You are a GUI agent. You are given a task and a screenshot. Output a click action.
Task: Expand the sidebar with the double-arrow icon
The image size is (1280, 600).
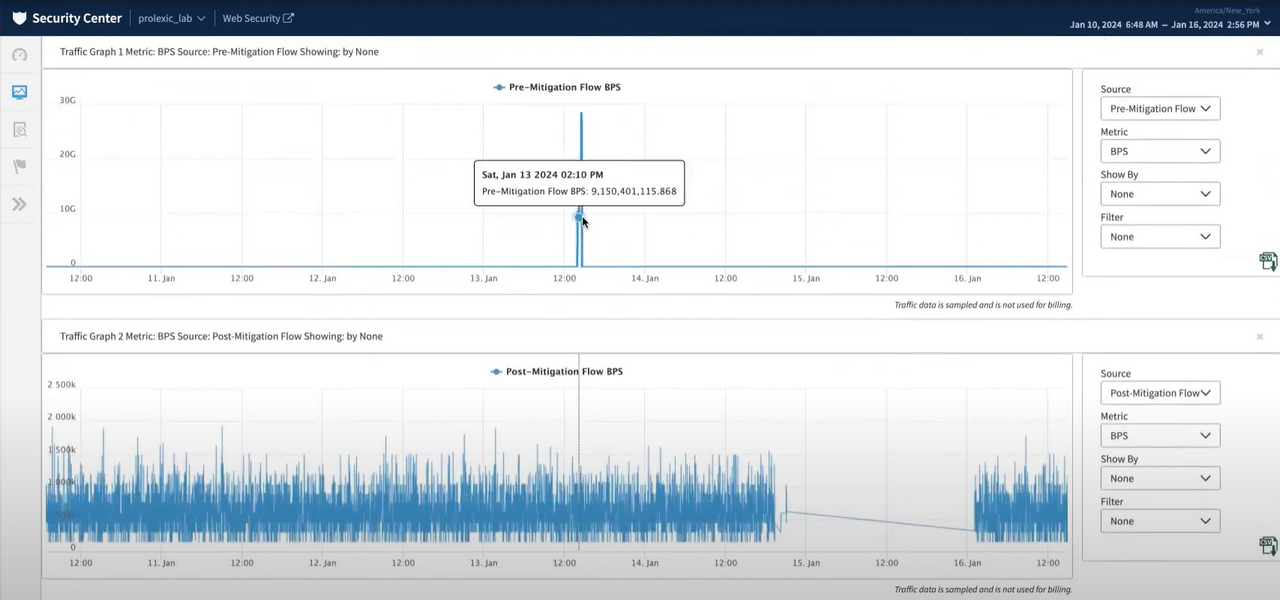point(19,204)
